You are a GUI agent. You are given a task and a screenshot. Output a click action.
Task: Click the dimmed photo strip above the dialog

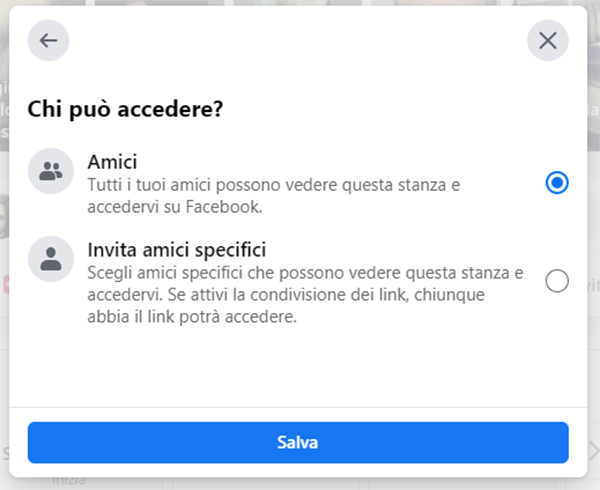point(300,3)
